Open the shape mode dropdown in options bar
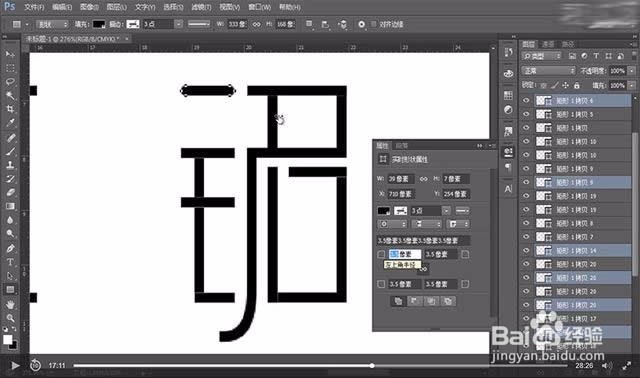This screenshot has height=378, width=640. click(x=52, y=24)
